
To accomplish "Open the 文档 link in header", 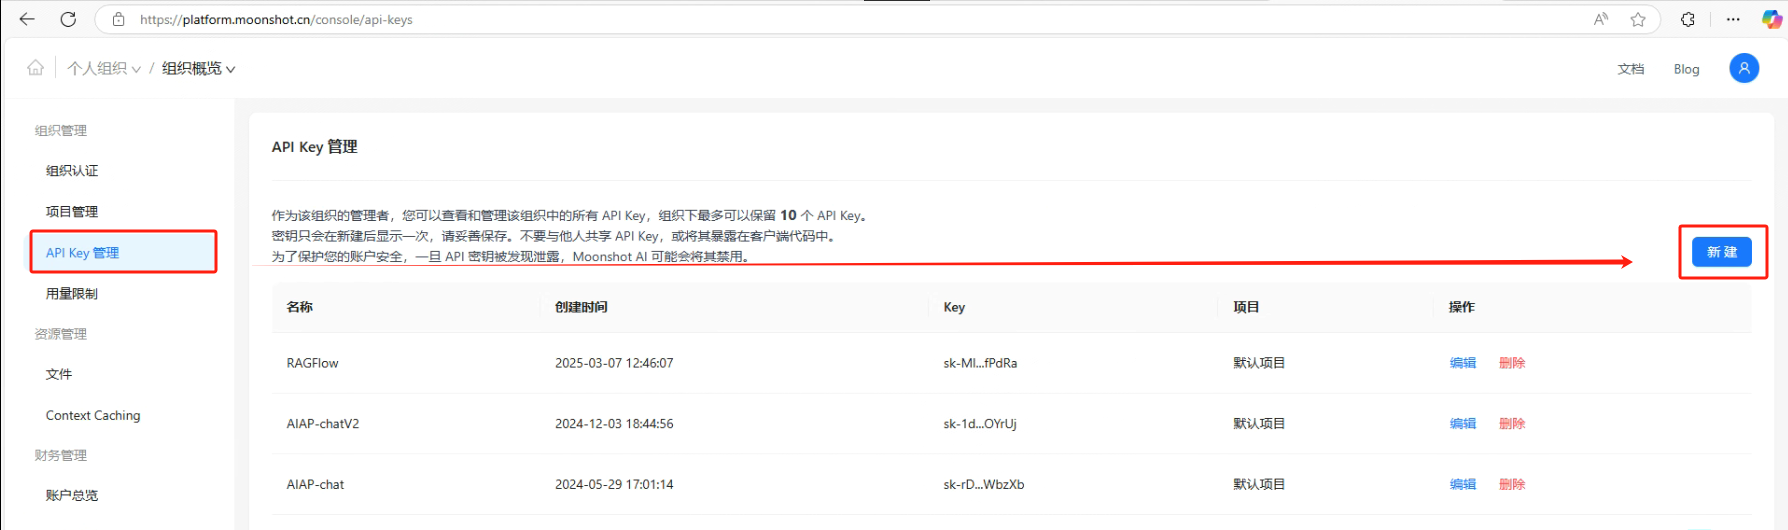I will click(x=1630, y=69).
